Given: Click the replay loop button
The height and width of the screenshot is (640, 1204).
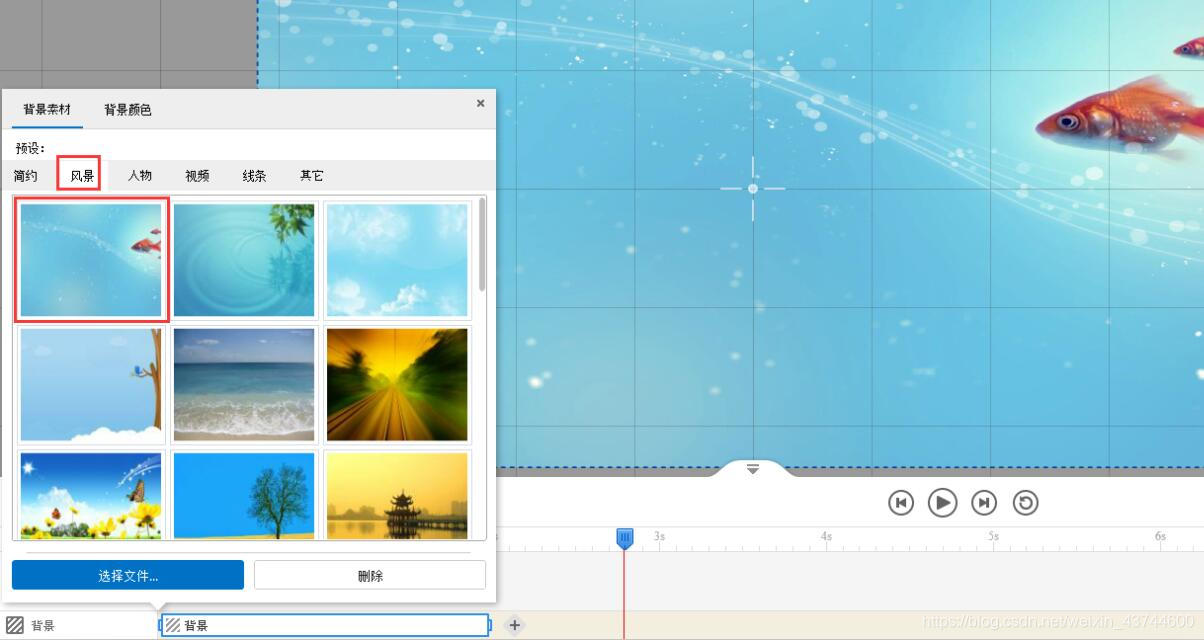Looking at the screenshot, I should 1025,502.
